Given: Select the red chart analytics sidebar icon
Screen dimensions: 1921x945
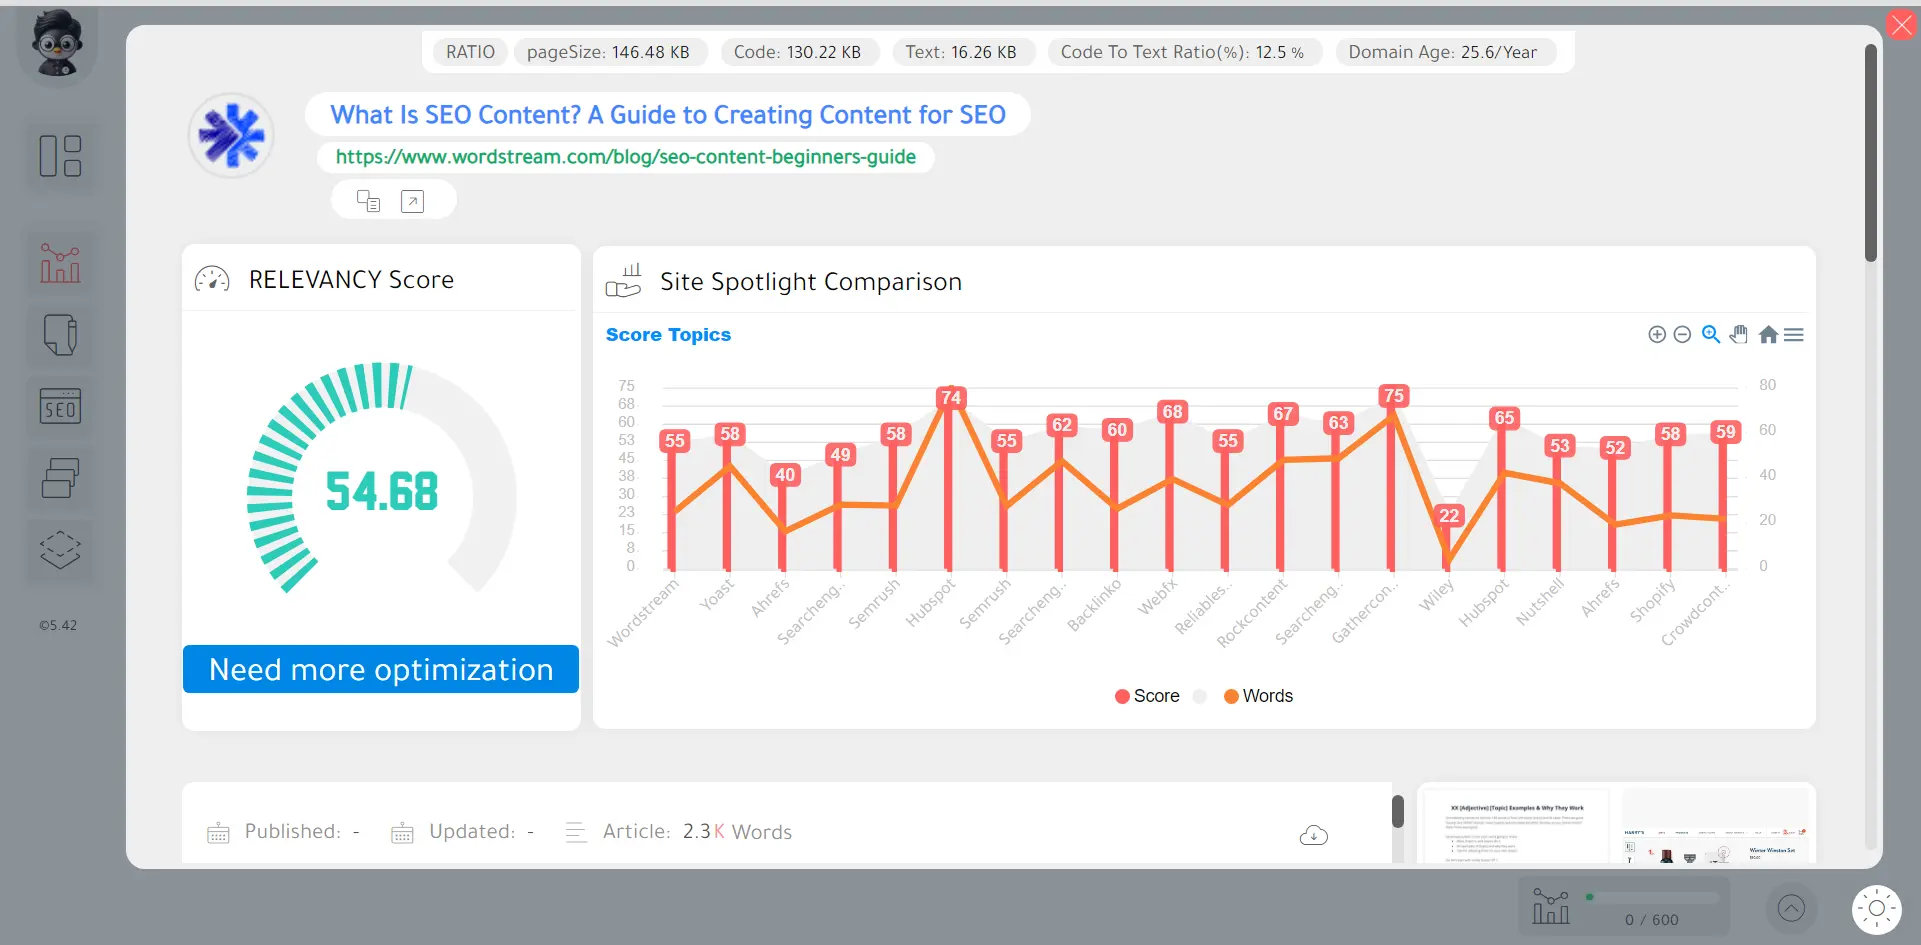Looking at the screenshot, I should point(60,264).
